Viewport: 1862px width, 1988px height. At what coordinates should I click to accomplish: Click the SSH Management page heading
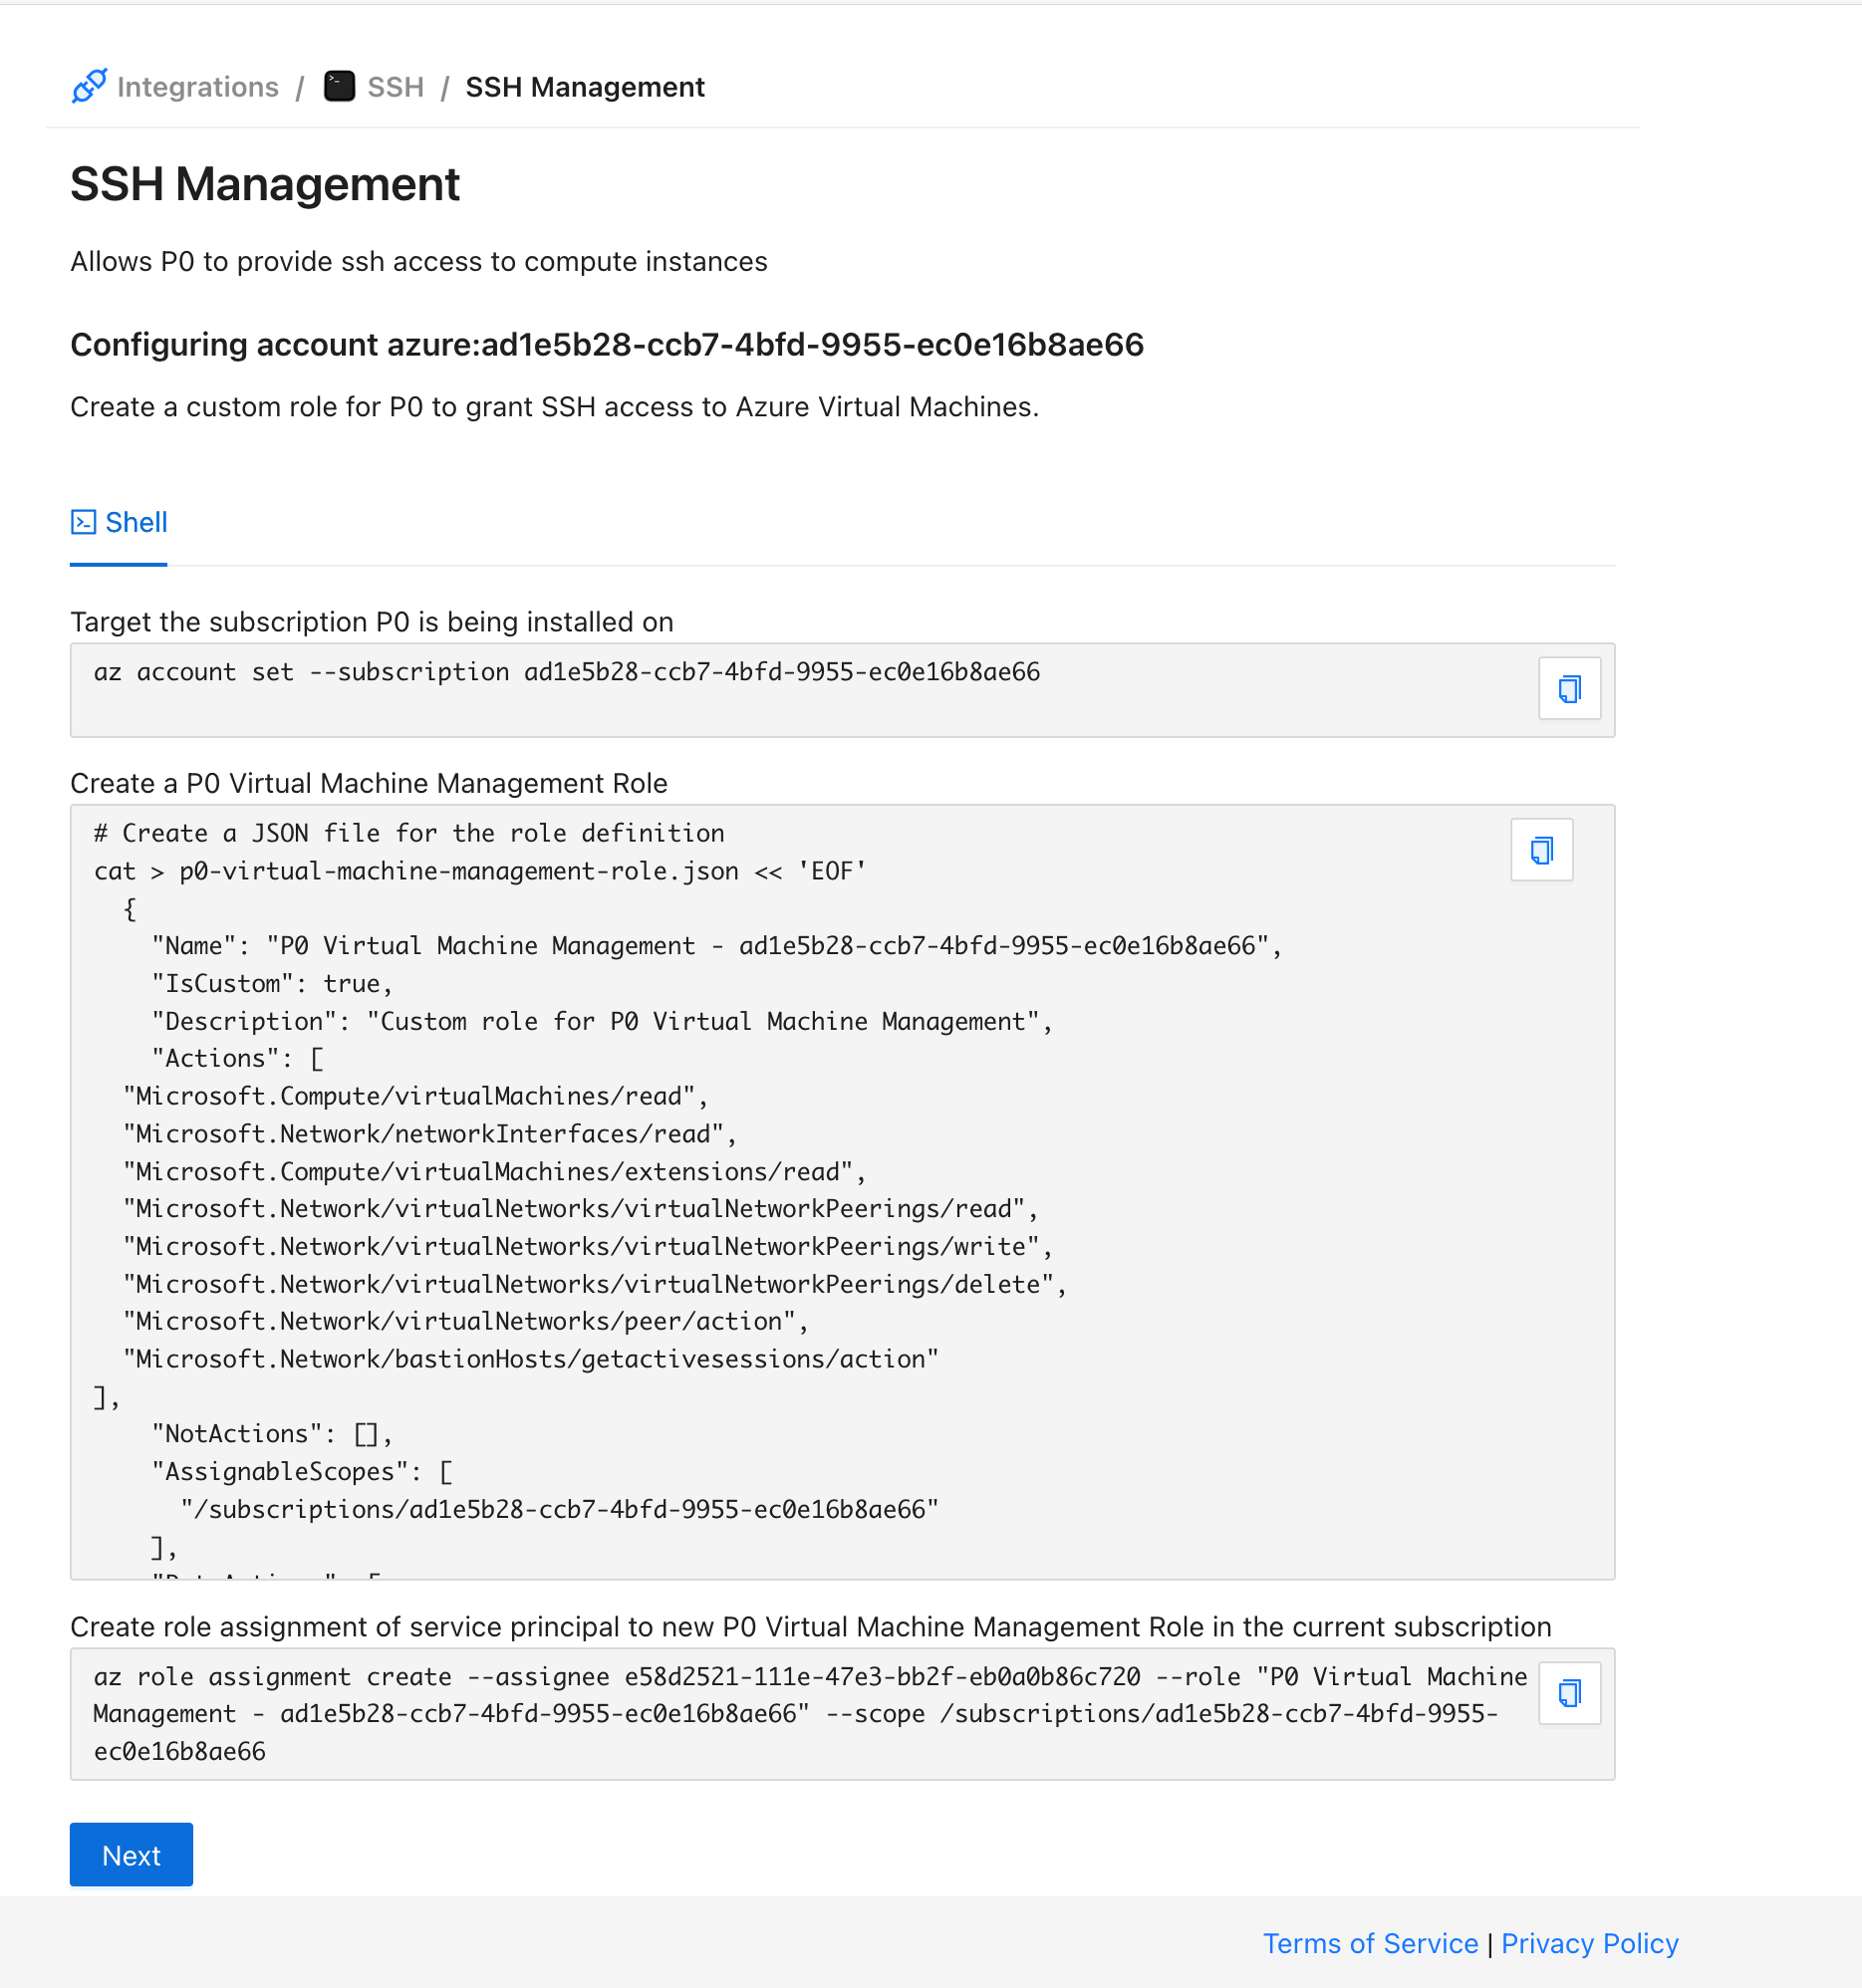[265, 185]
